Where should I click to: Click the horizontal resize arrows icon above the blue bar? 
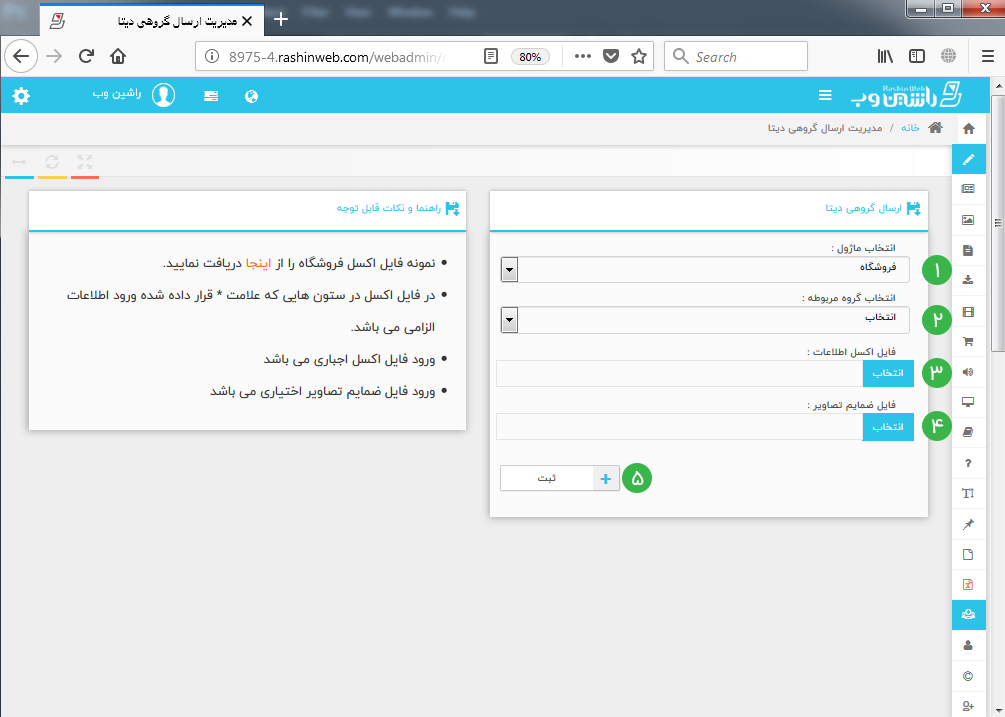(19, 162)
